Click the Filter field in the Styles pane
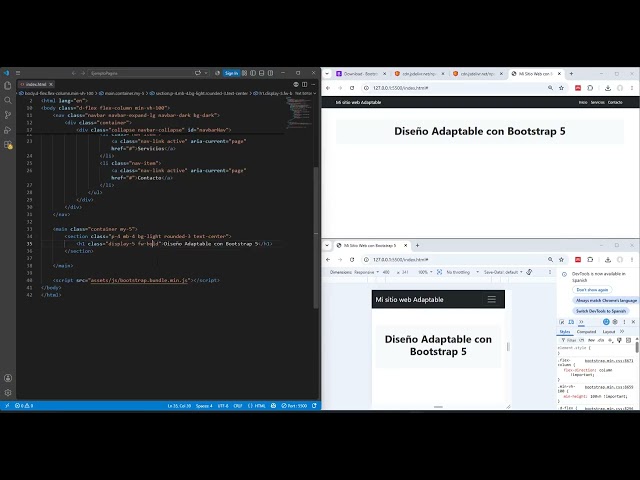The image size is (640, 480). tap(571, 340)
